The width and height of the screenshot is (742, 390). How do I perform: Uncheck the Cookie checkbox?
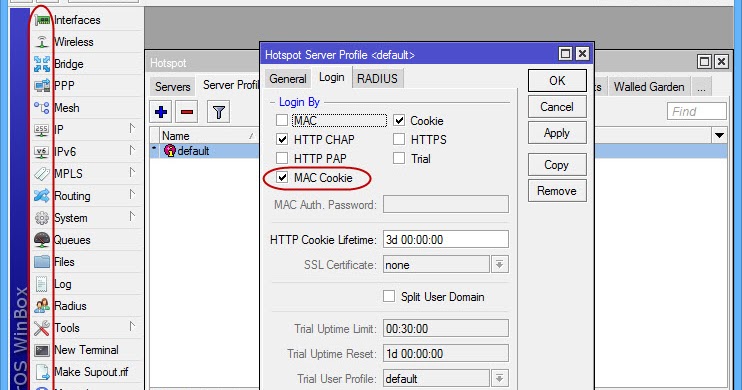[399, 120]
